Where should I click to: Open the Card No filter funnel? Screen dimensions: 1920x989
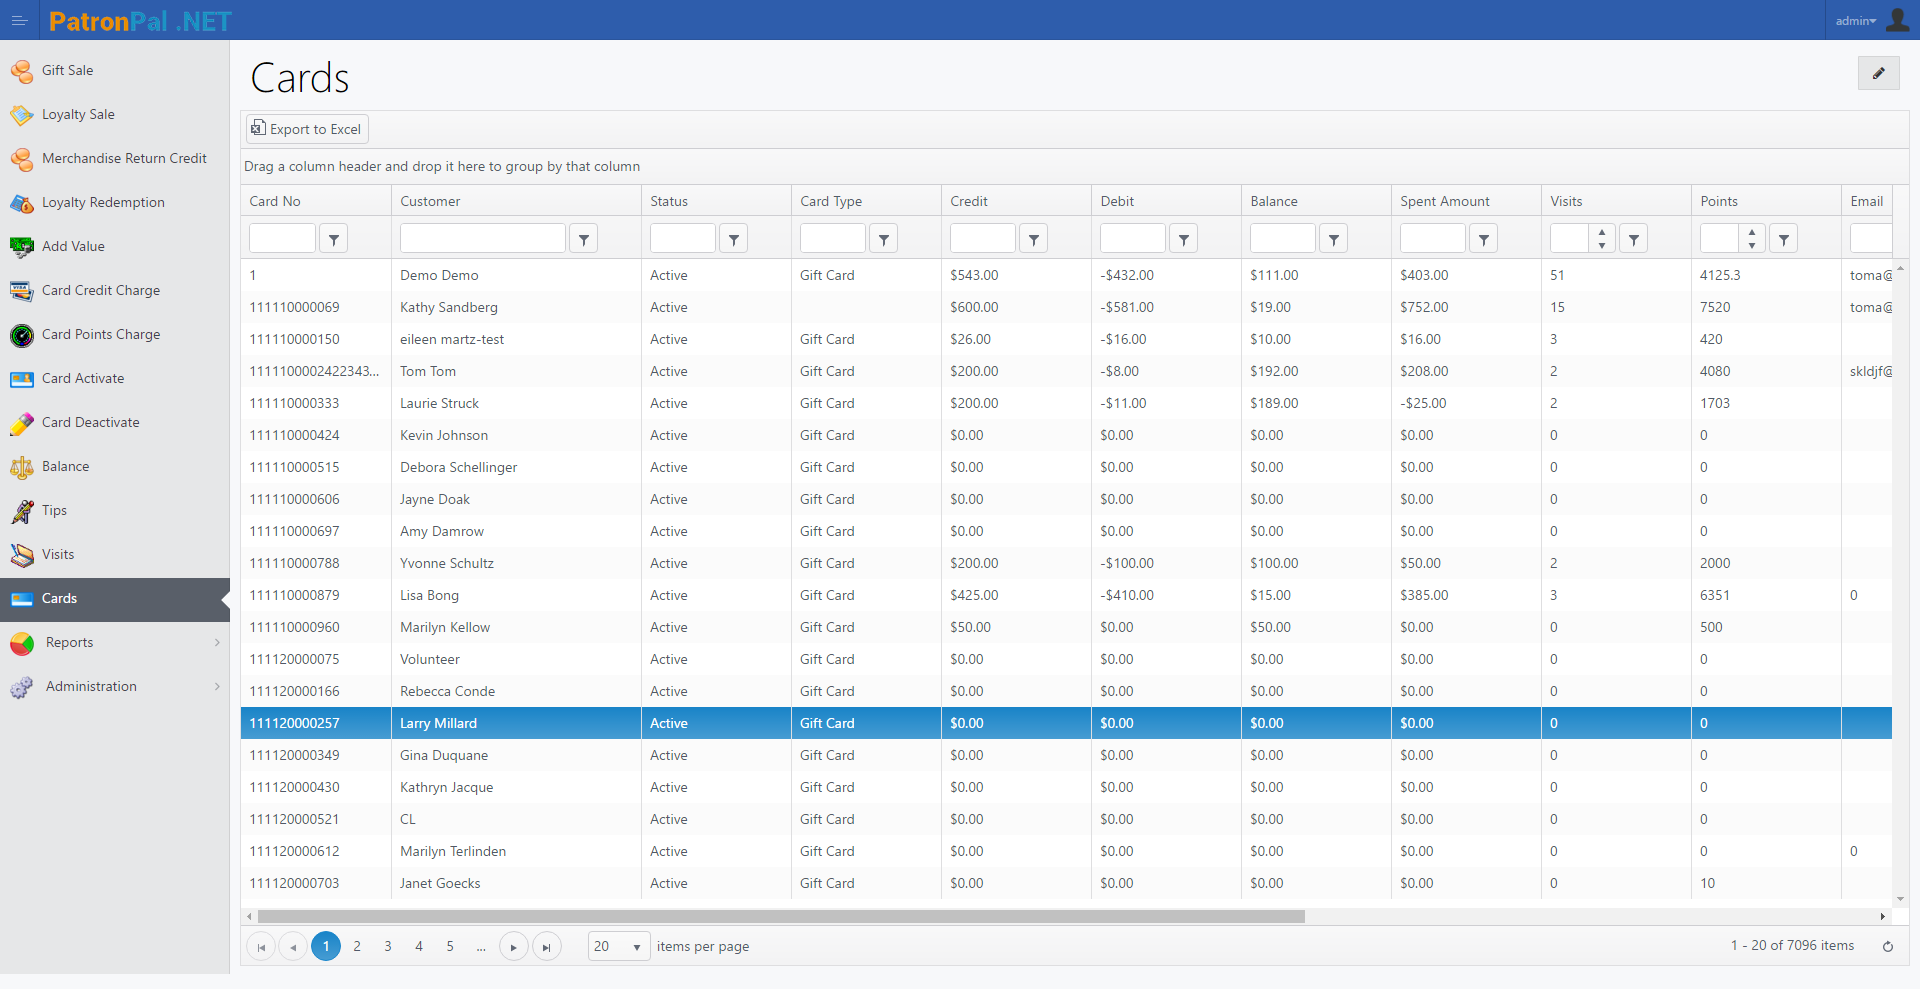coord(334,239)
